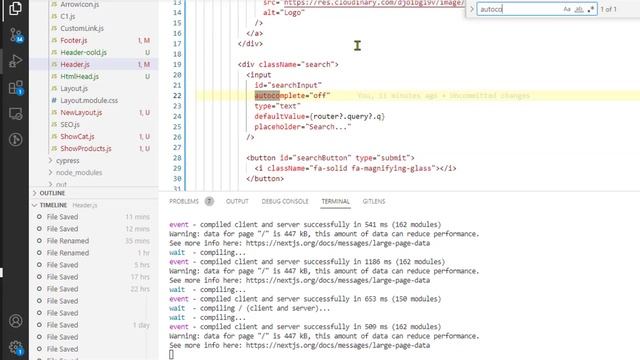Open Layout.js in the explorer
Image resolution: width=640 pixels, height=360 pixels.
point(74,88)
